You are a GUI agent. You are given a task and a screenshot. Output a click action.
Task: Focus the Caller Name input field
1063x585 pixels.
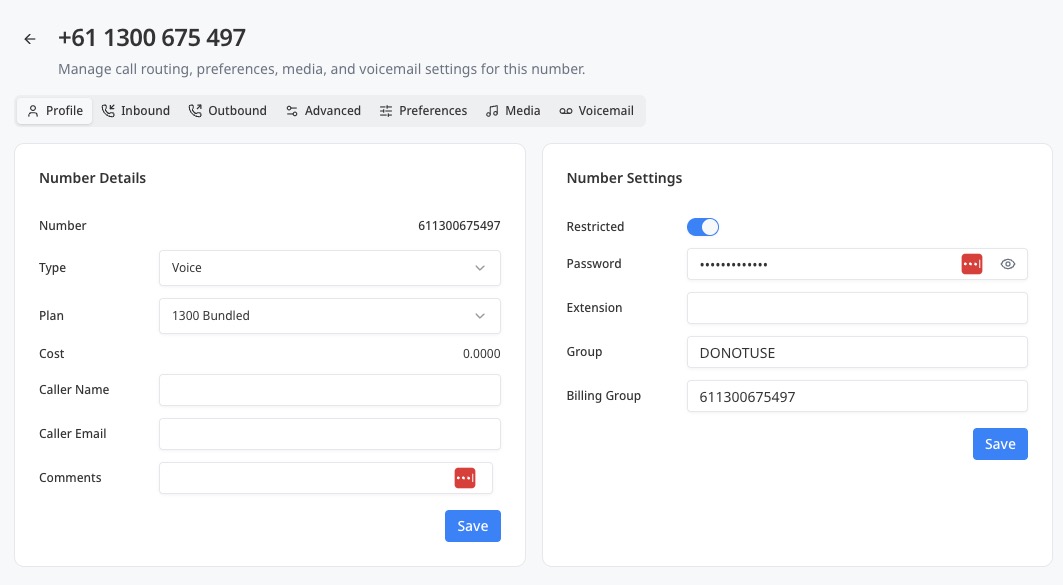click(329, 390)
